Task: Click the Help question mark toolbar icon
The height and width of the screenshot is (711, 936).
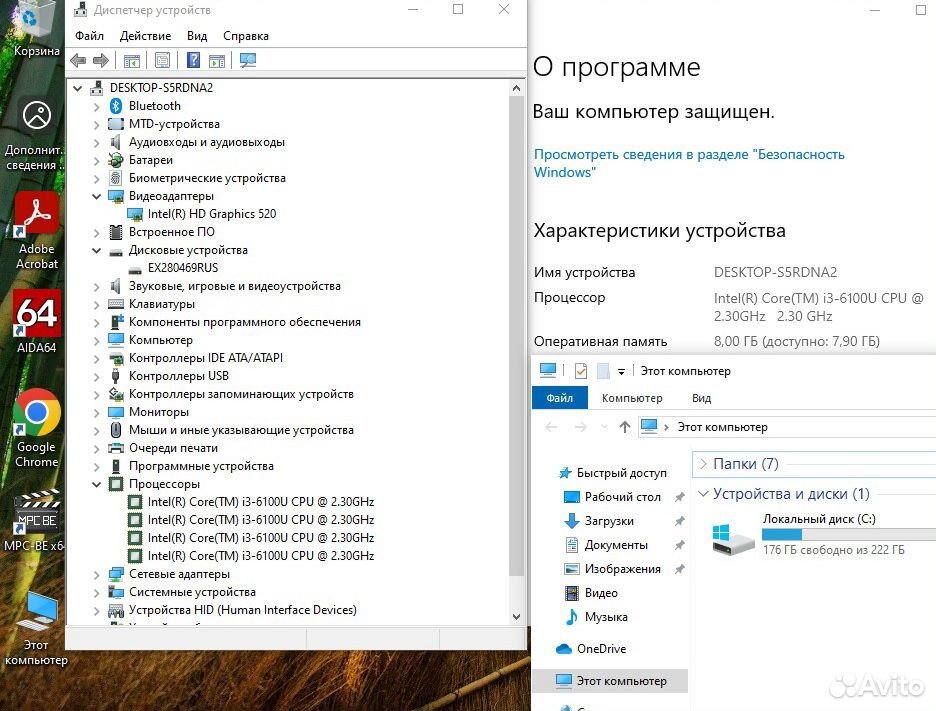Action: (193, 60)
